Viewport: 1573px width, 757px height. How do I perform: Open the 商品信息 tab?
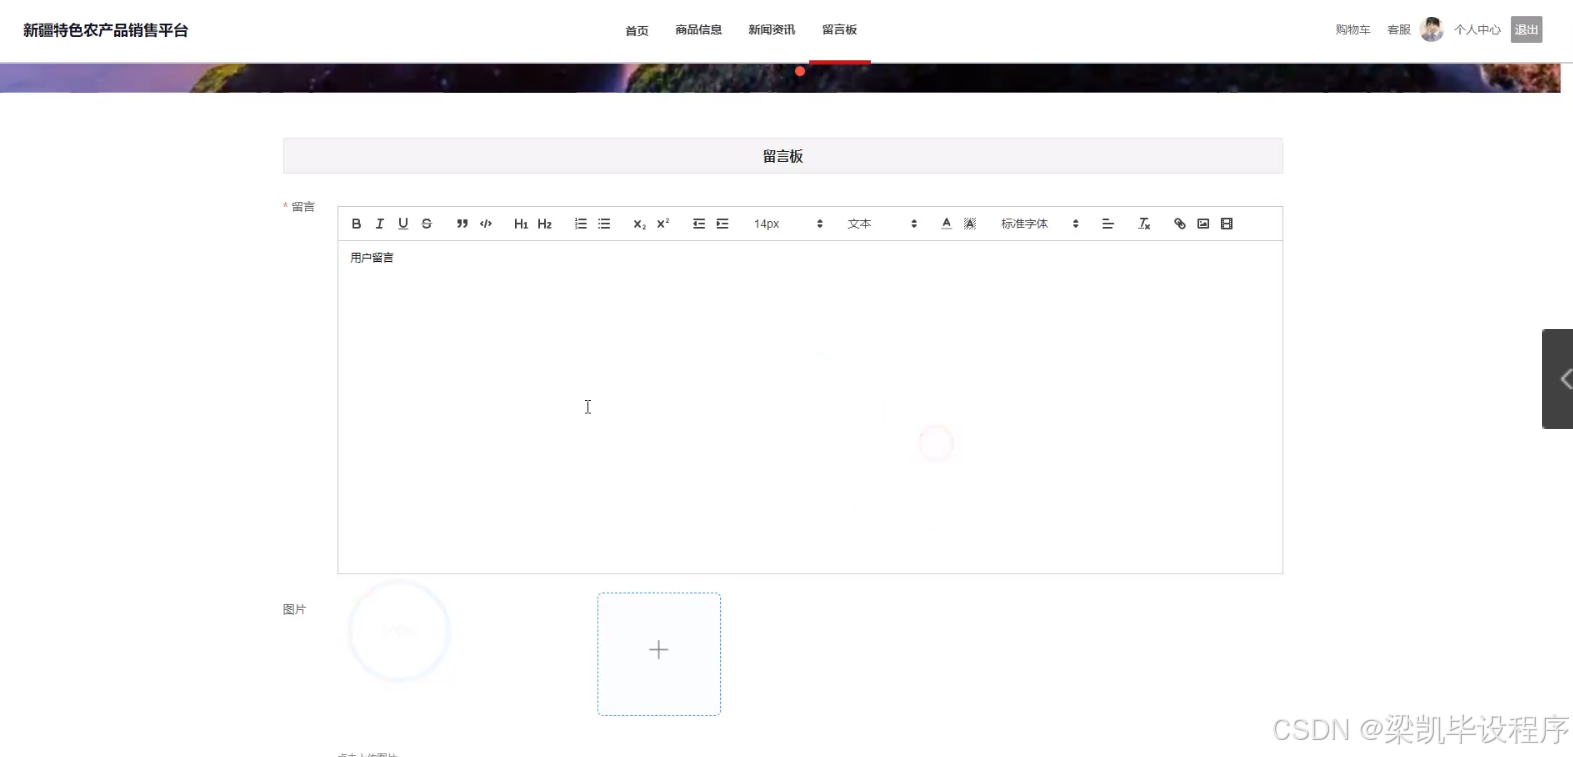click(x=698, y=30)
